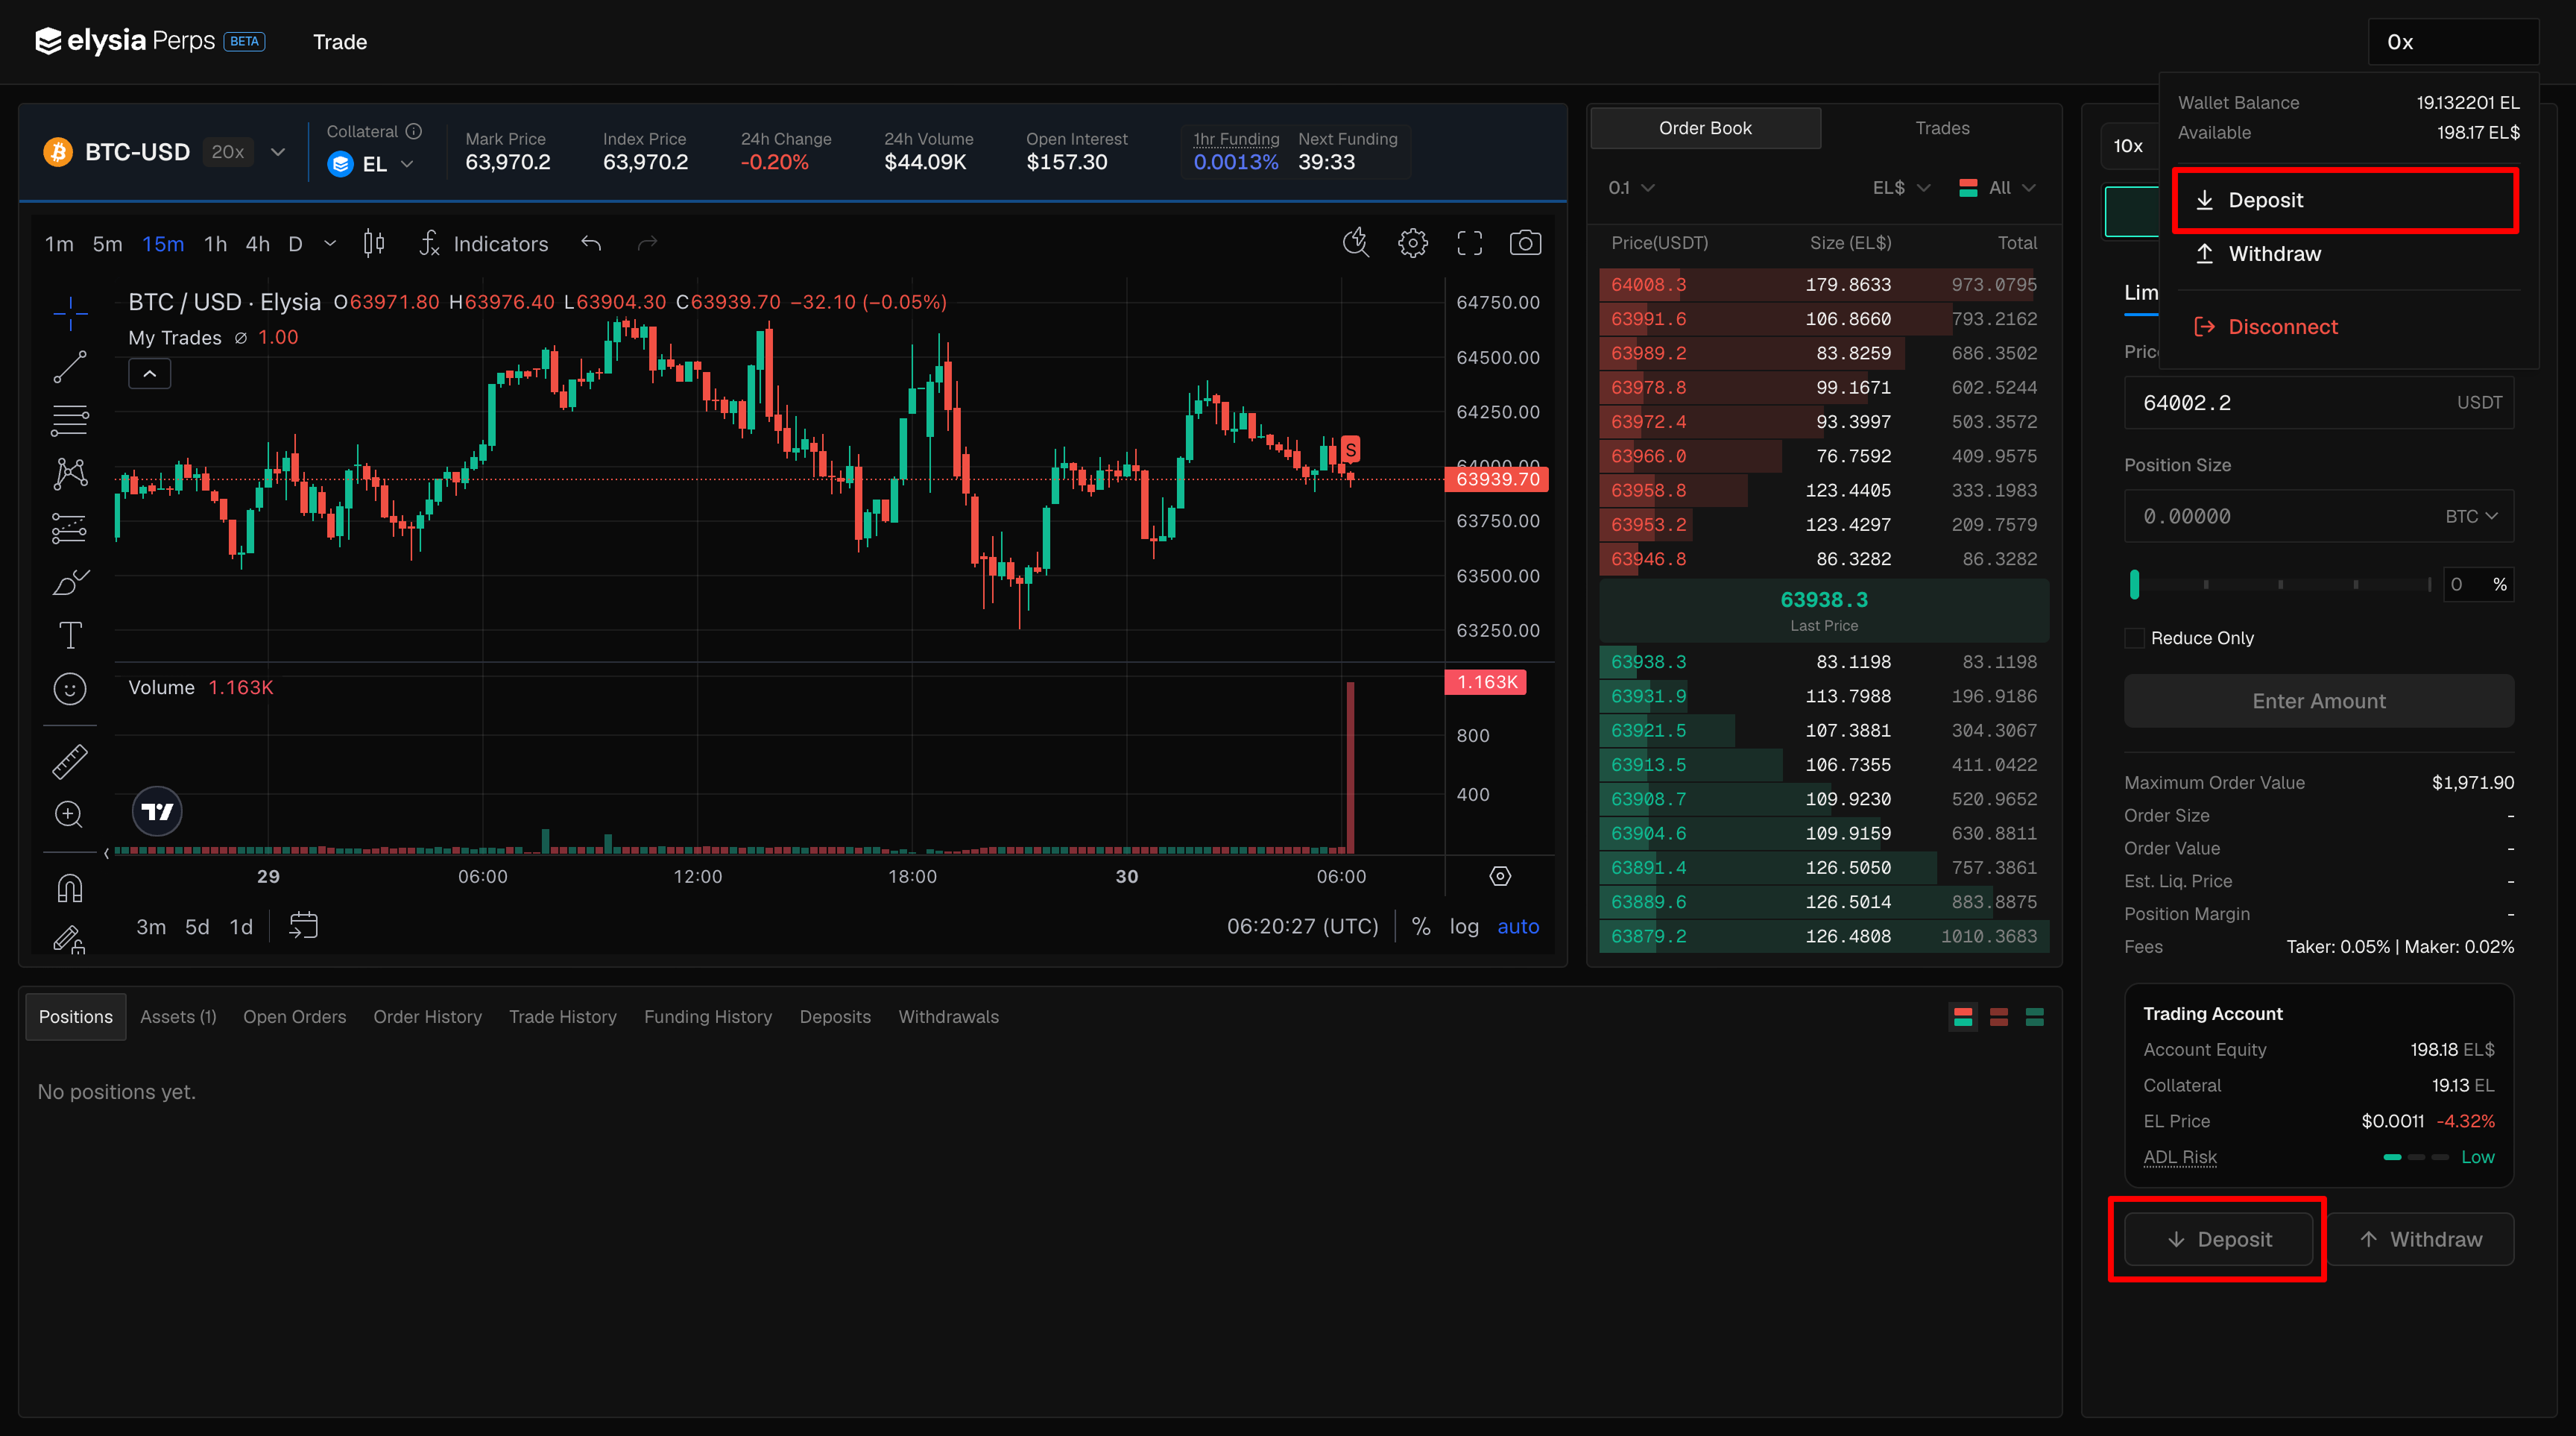This screenshot has height=1436, width=2576.
Task: Open the Trade navigation link
Action: pyautogui.click(x=340, y=42)
